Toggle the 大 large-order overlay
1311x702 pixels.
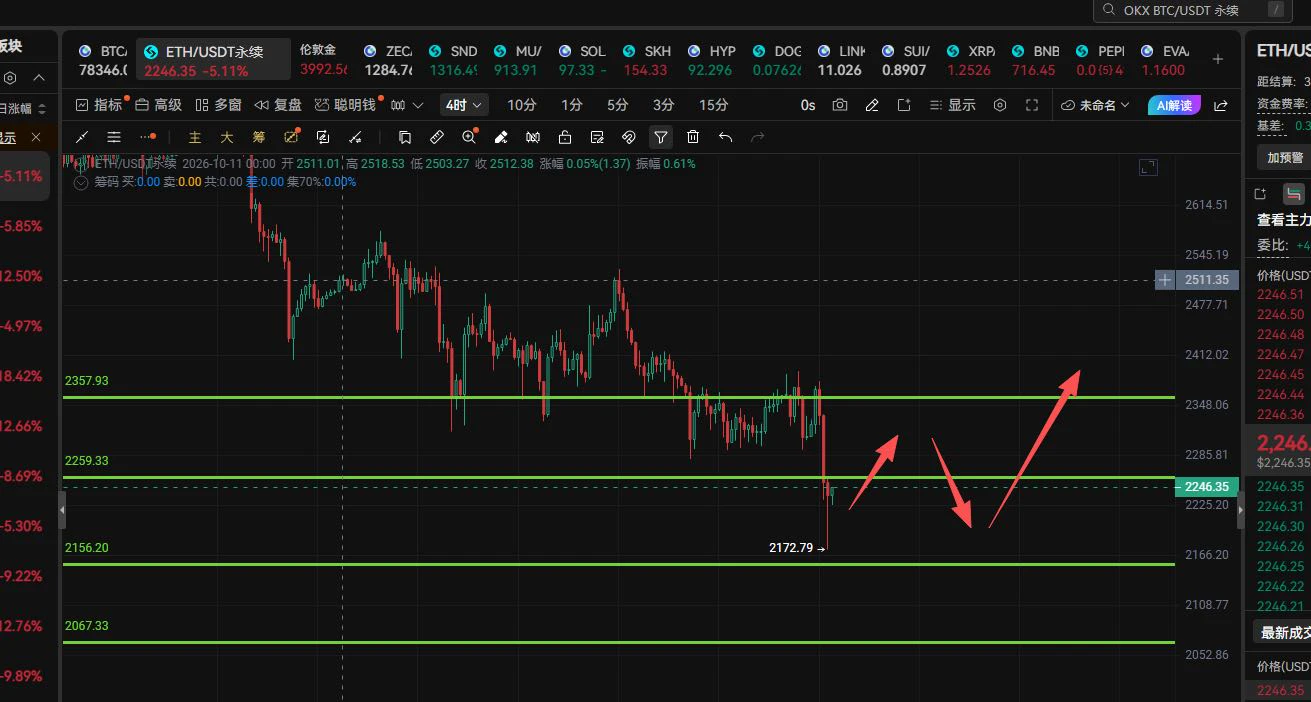[x=227, y=137]
